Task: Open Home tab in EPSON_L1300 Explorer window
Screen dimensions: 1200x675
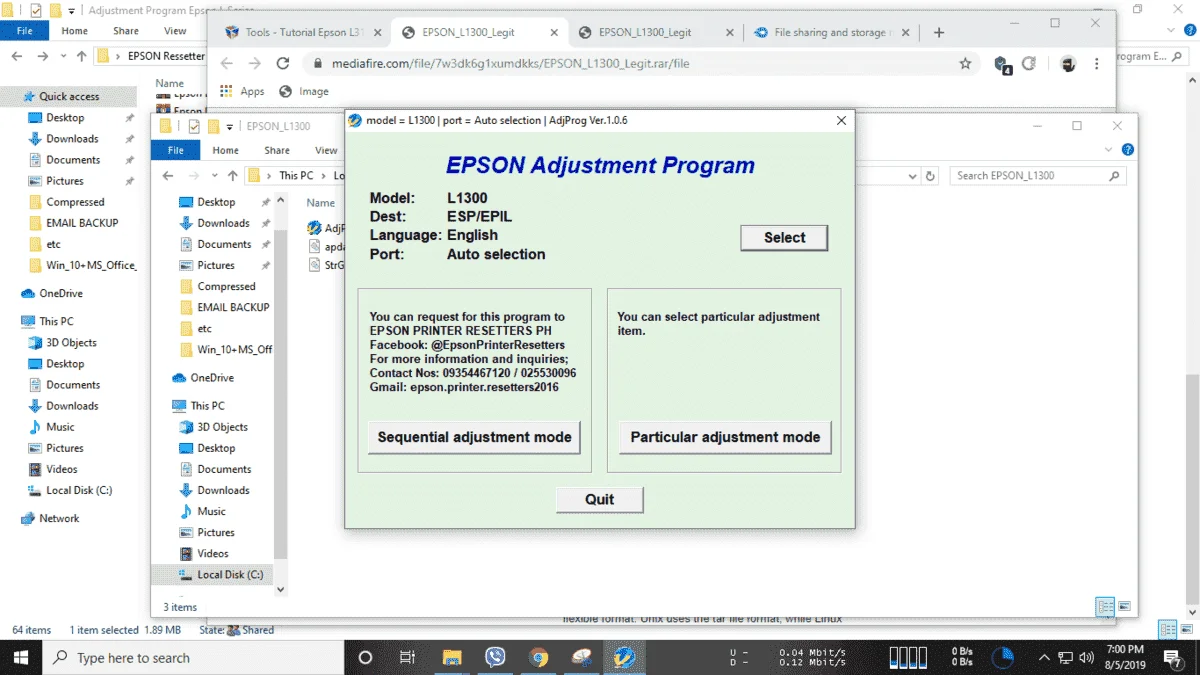Action: 226,150
